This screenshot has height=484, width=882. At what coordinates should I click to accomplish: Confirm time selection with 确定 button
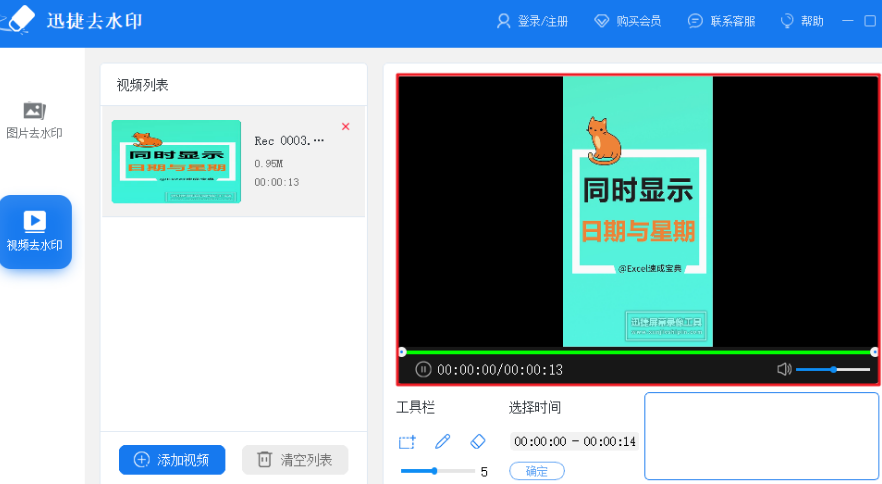[x=537, y=471]
